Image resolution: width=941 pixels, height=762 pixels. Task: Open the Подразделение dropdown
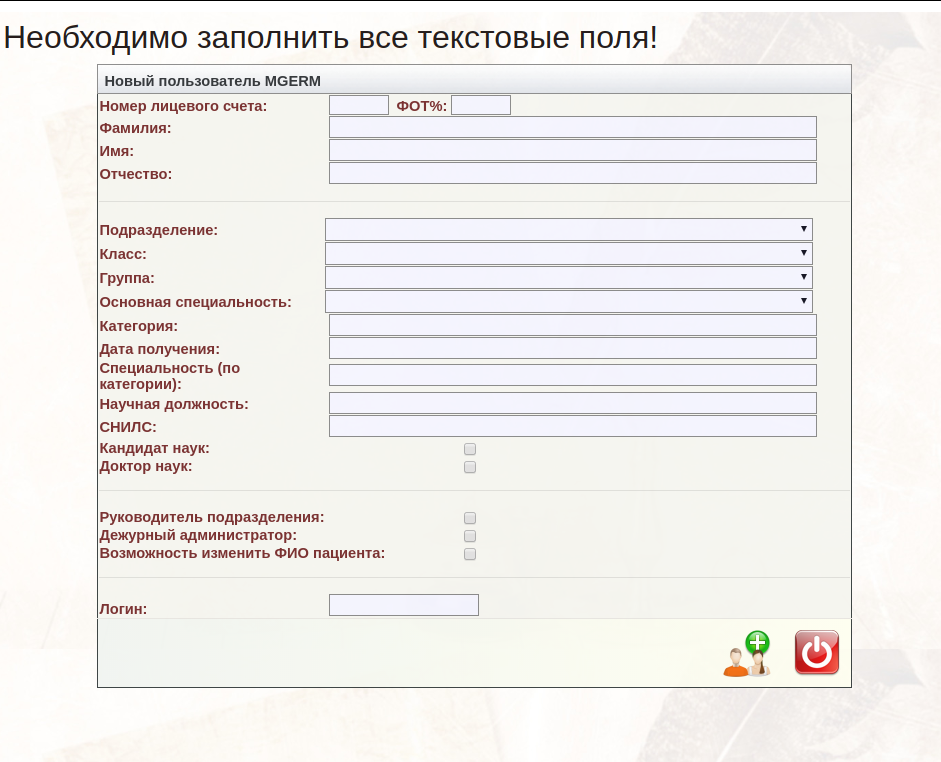tap(568, 230)
